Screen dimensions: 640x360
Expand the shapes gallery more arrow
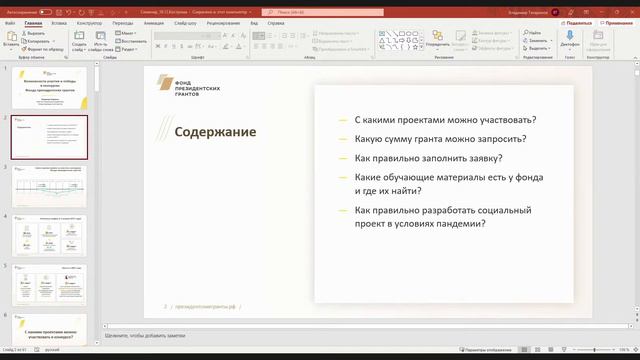pyautogui.click(x=421, y=47)
